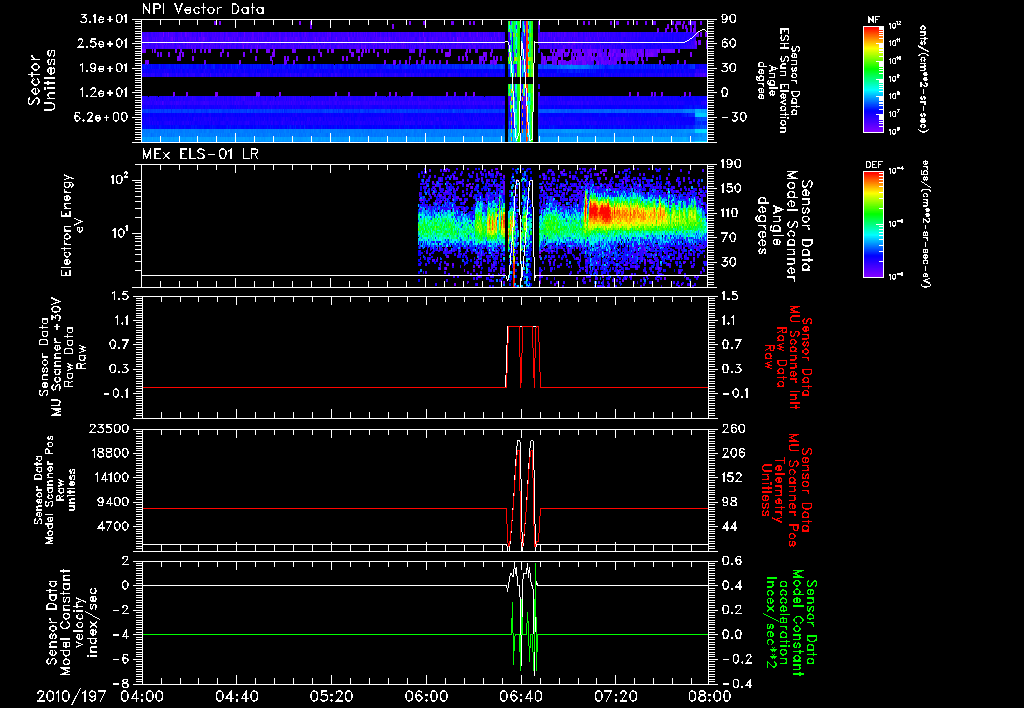Click the 60 degree elevation tick label
The height and width of the screenshot is (708, 1024).
728,43
